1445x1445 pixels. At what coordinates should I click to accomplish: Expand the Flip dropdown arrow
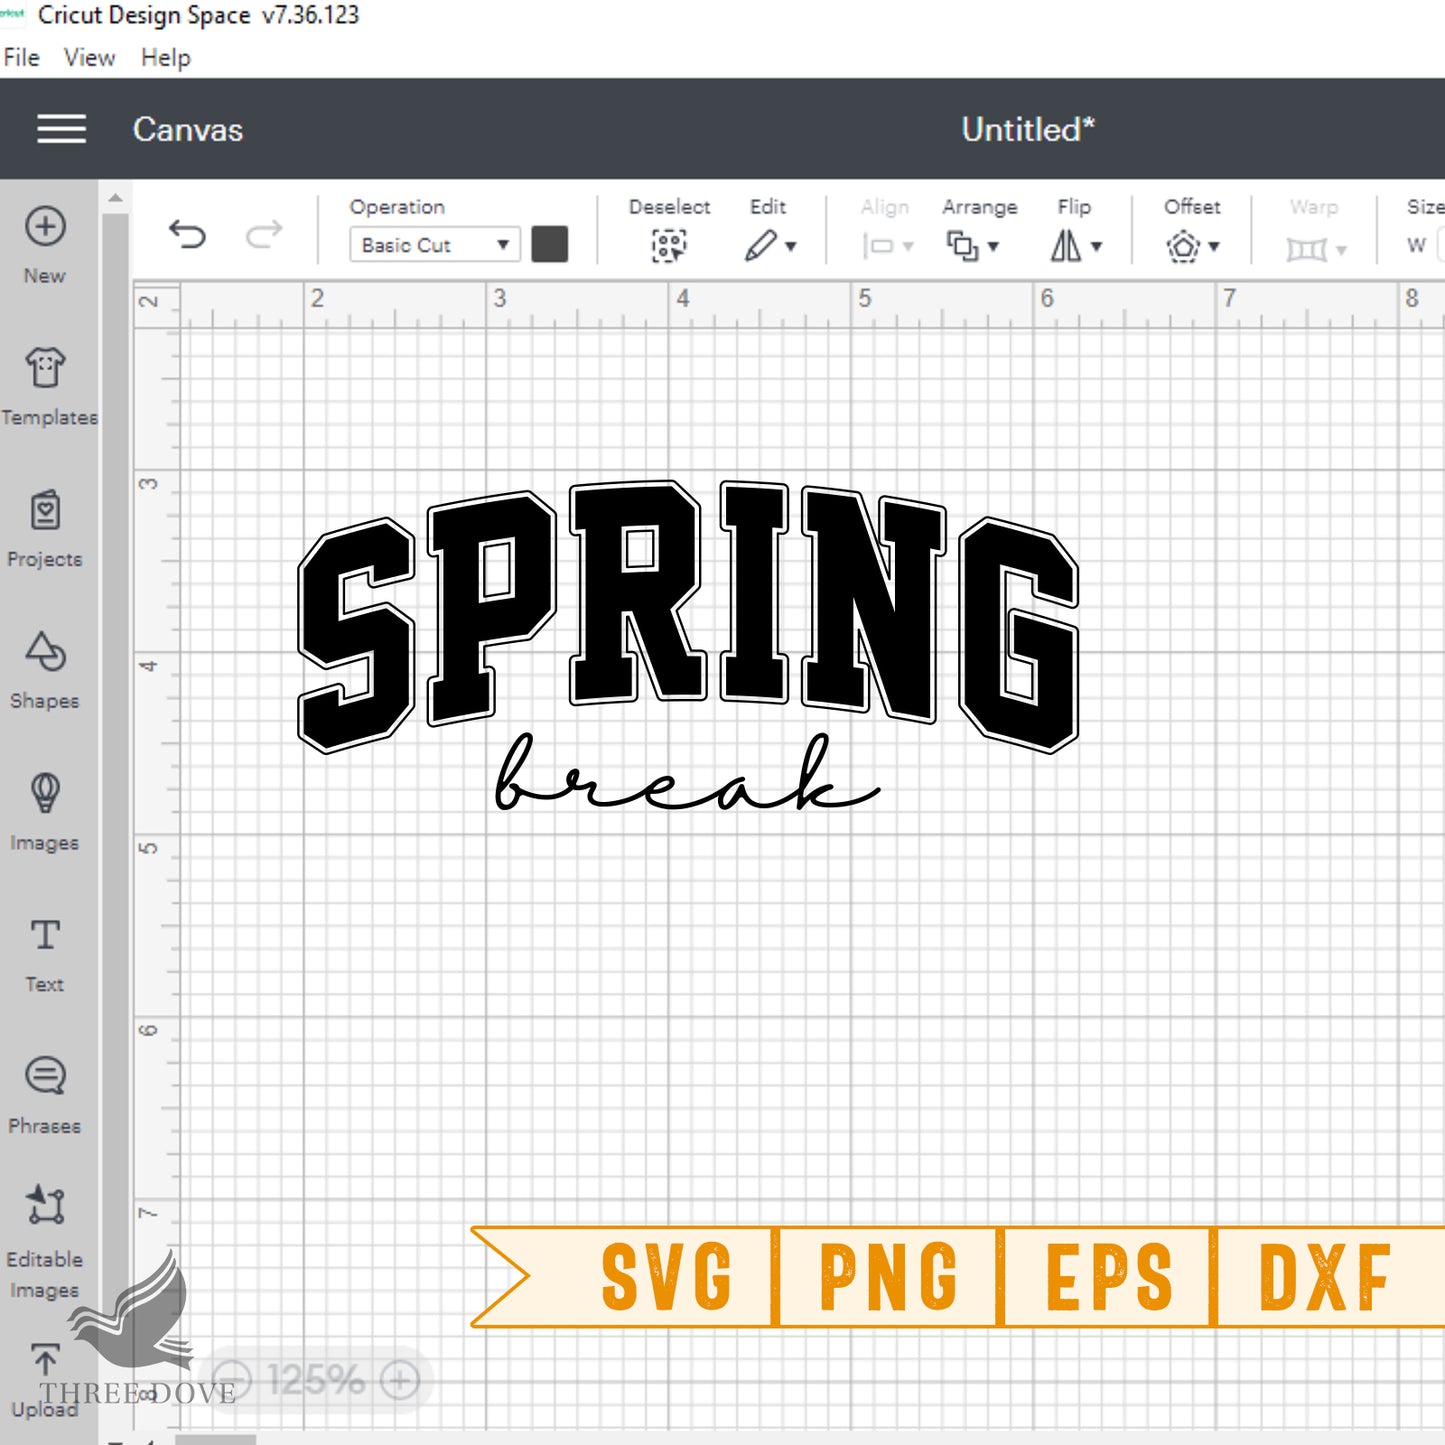click(x=1096, y=247)
